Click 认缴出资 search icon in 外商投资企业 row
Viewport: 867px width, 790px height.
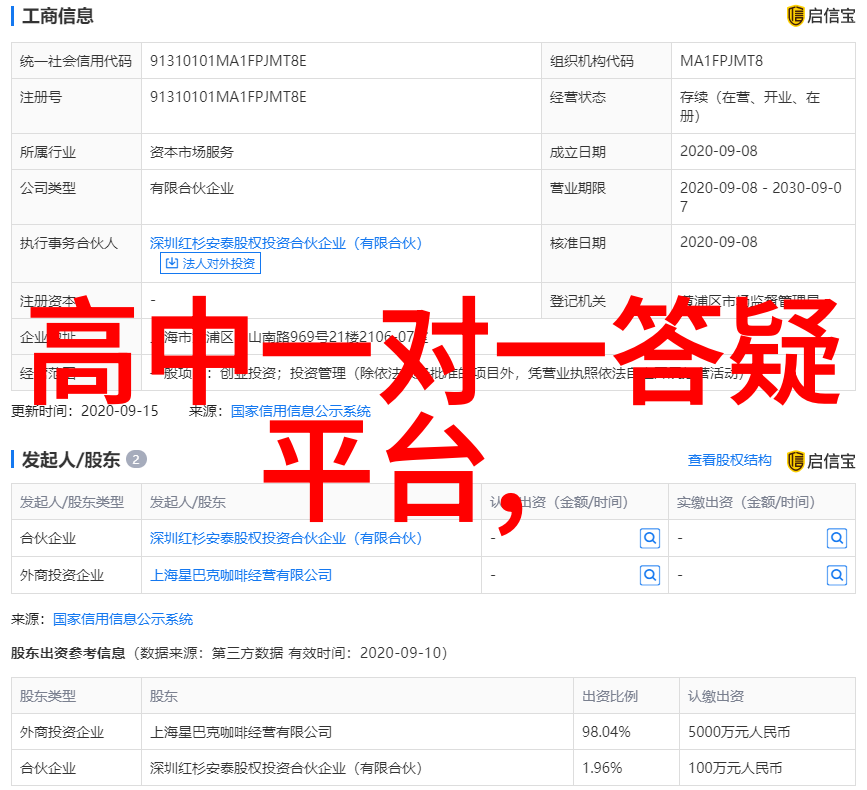coord(650,575)
